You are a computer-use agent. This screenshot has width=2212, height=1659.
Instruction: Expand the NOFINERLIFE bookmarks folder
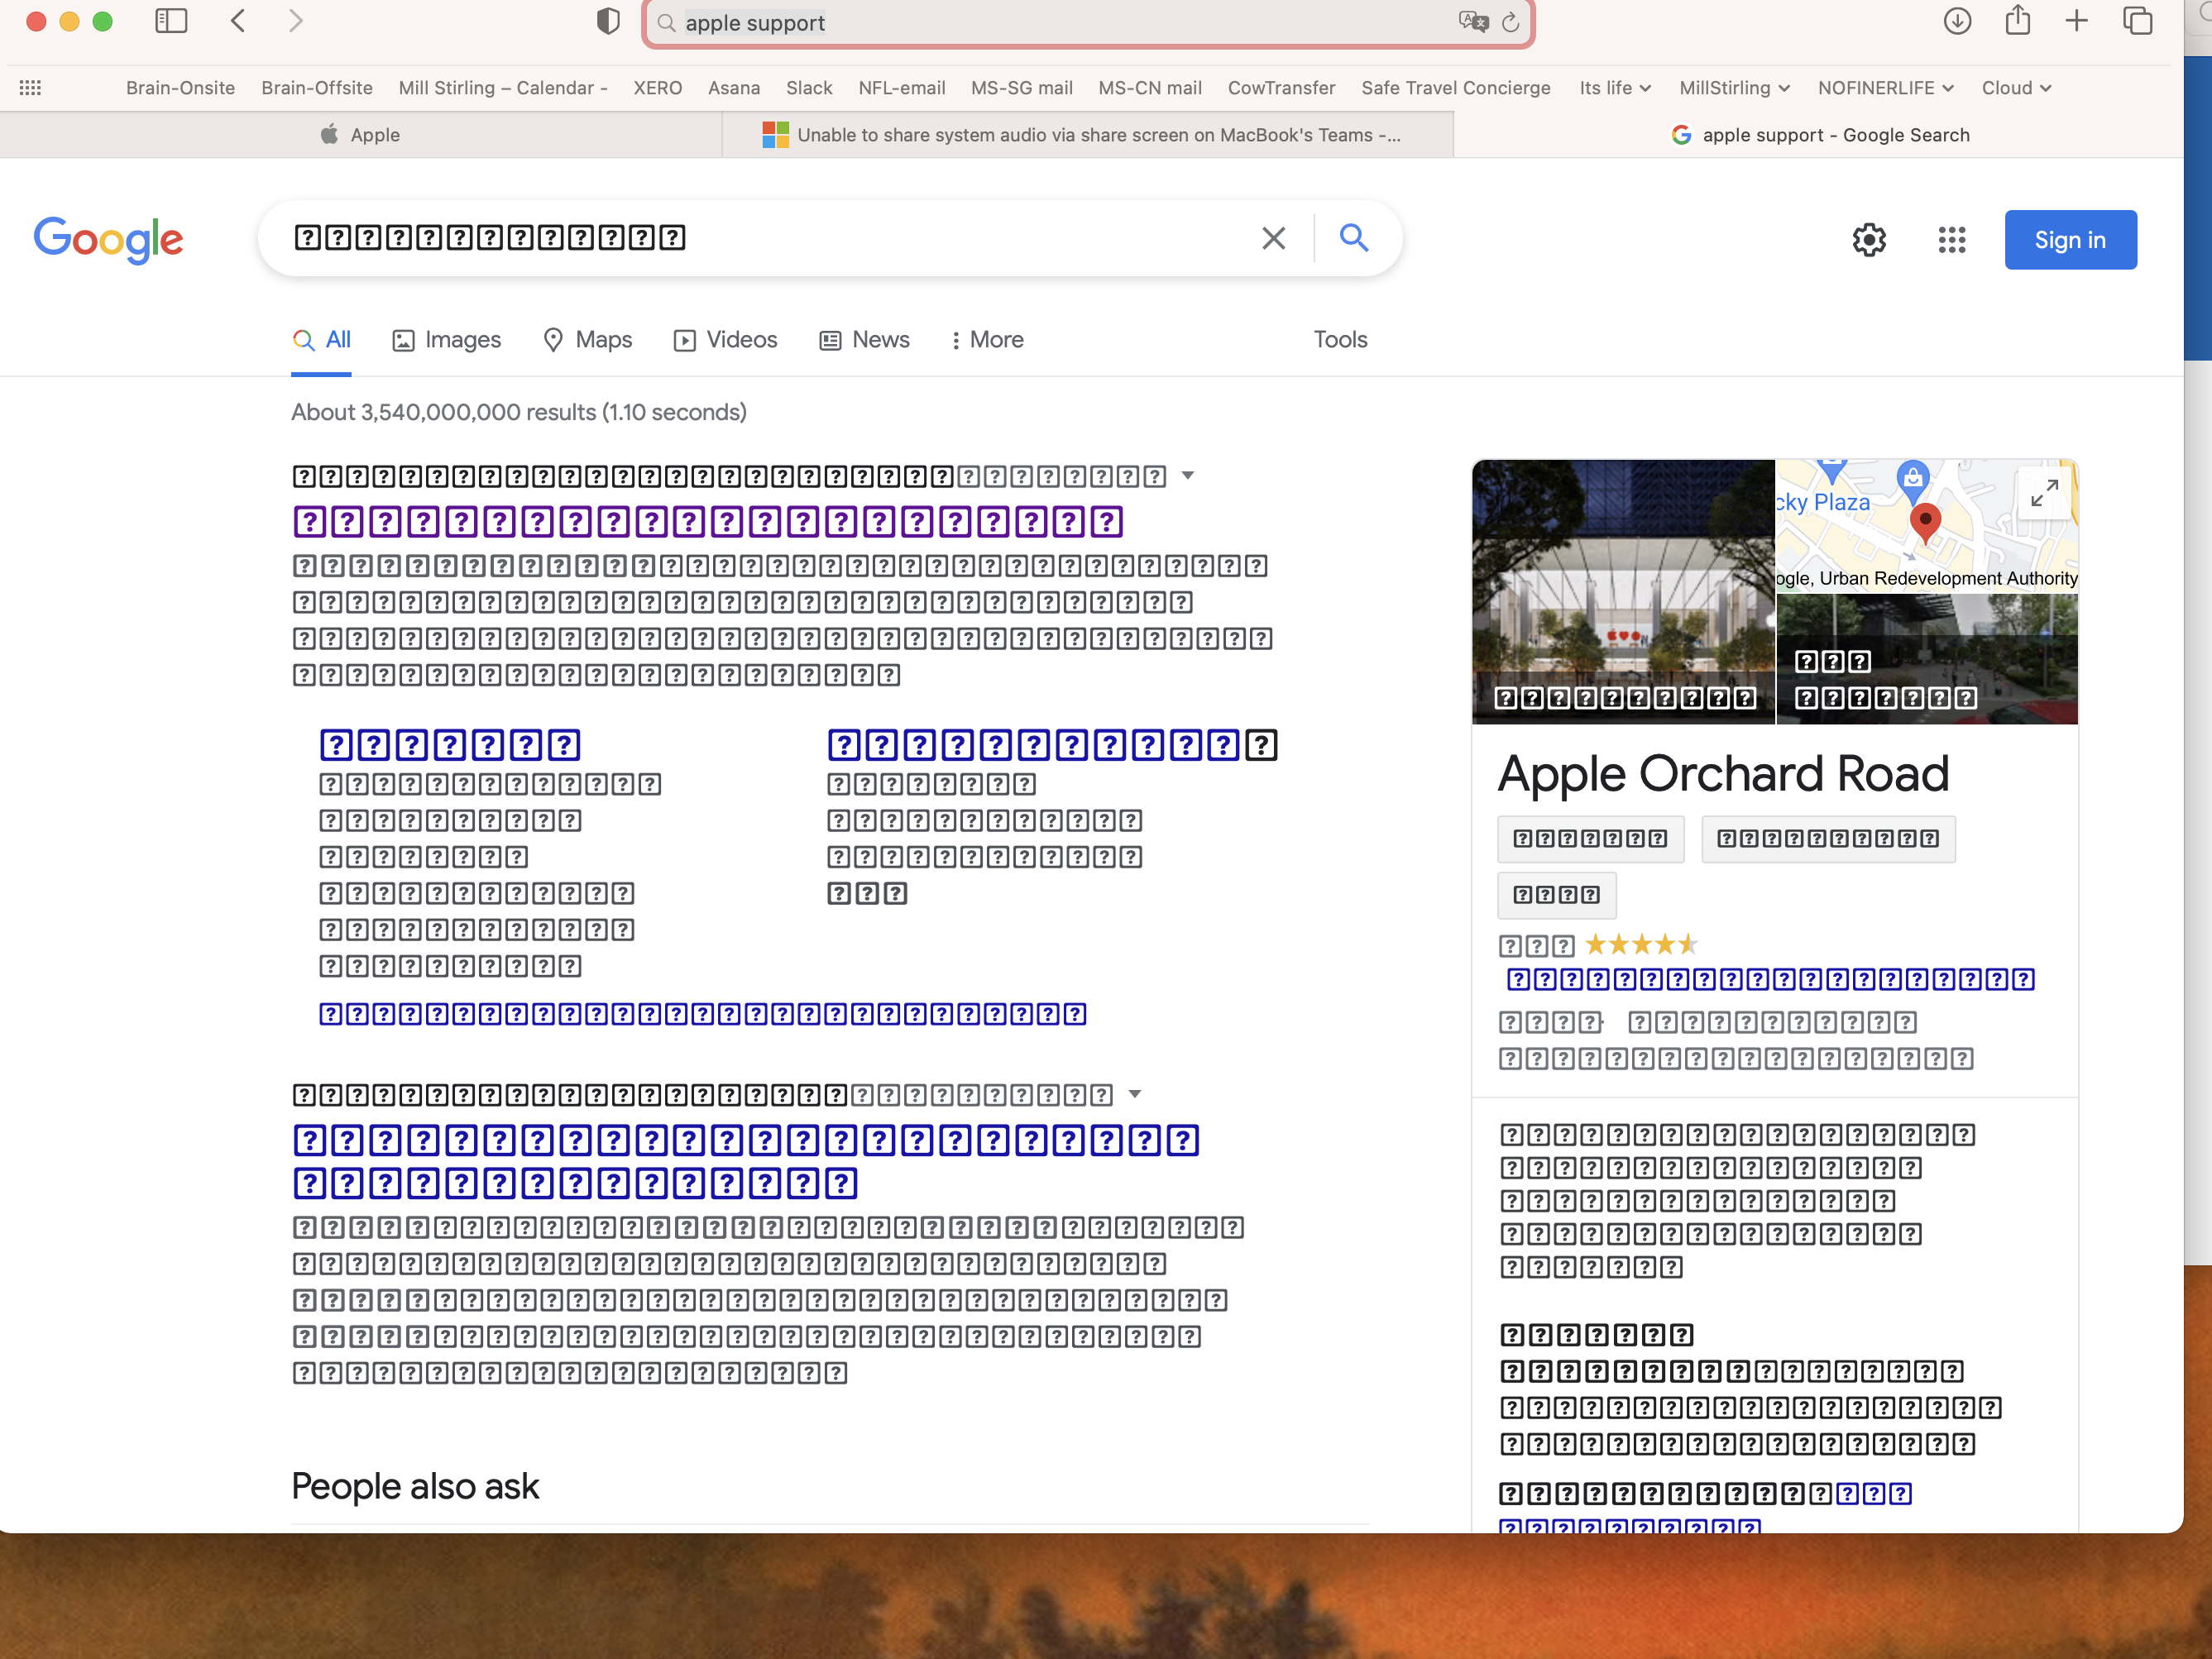pos(1885,88)
